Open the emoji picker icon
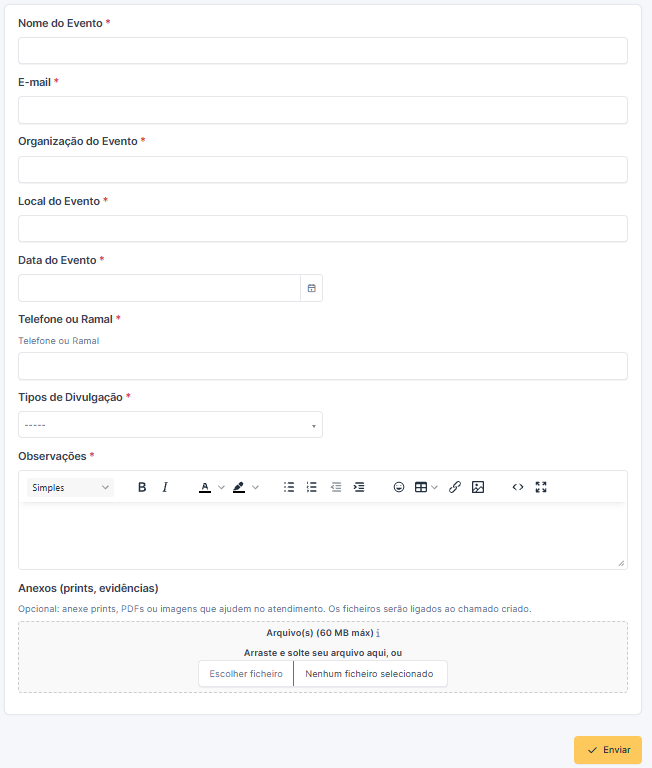652x768 pixels. click(399, 487)
